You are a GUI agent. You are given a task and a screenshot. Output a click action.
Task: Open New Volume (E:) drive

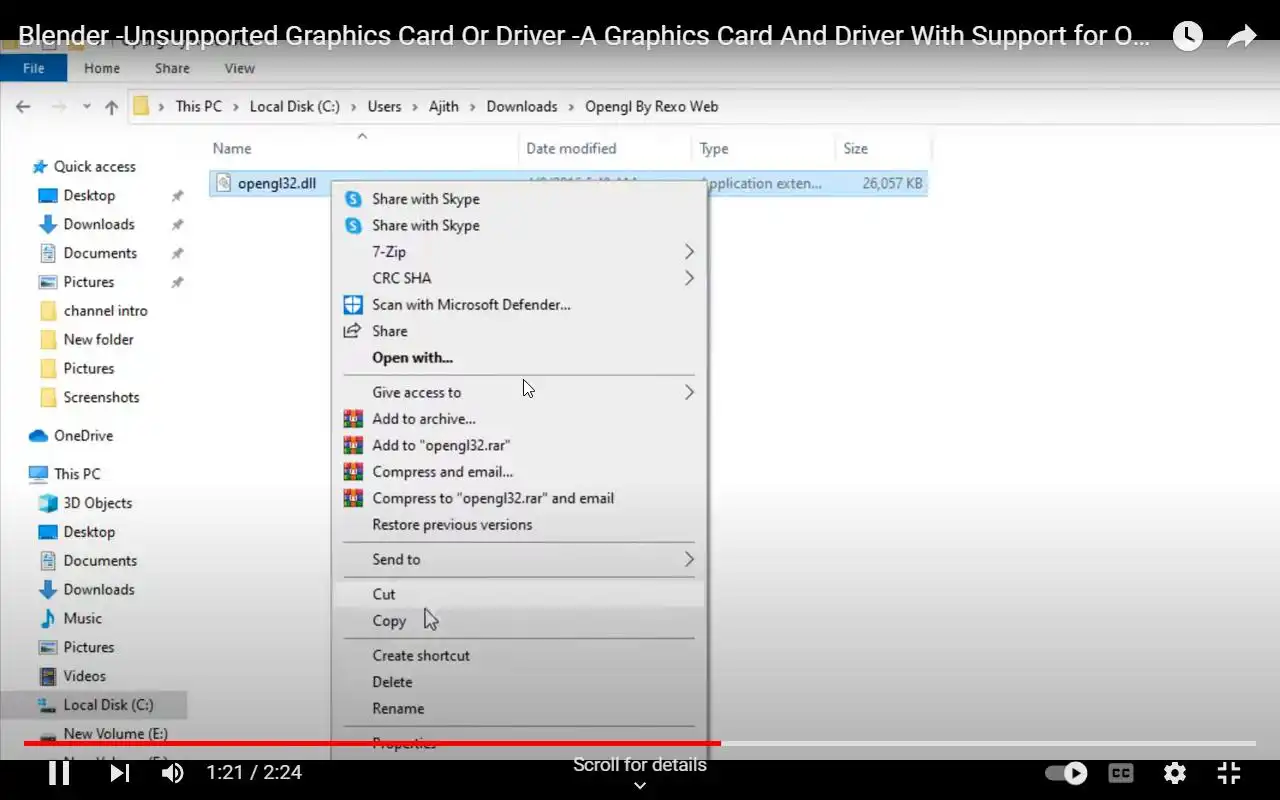click(x=115, y=734)
